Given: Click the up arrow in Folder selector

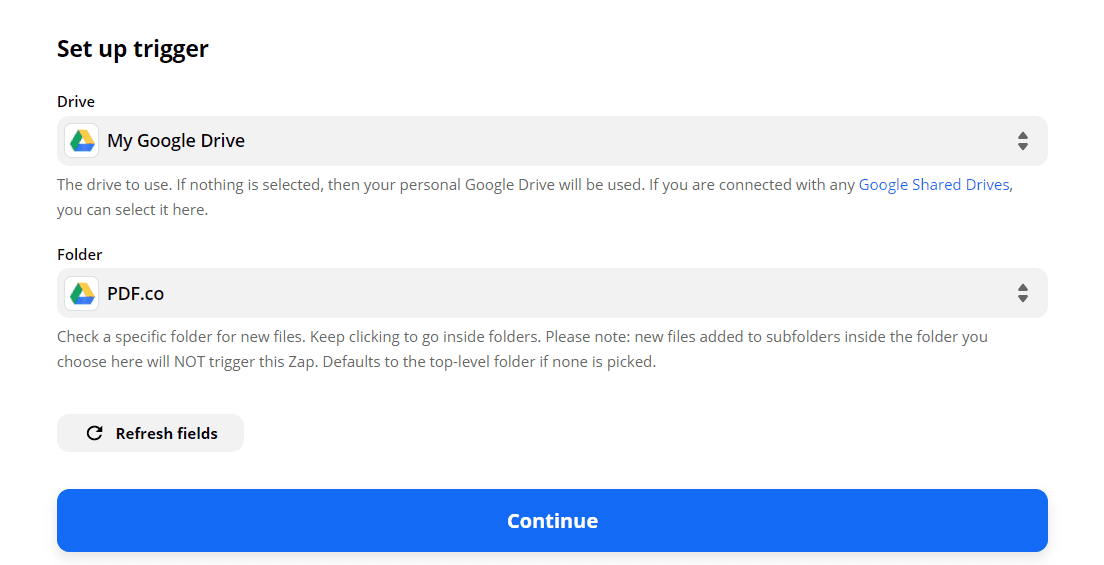Looking at the screenshot, I should point(1022,287).
